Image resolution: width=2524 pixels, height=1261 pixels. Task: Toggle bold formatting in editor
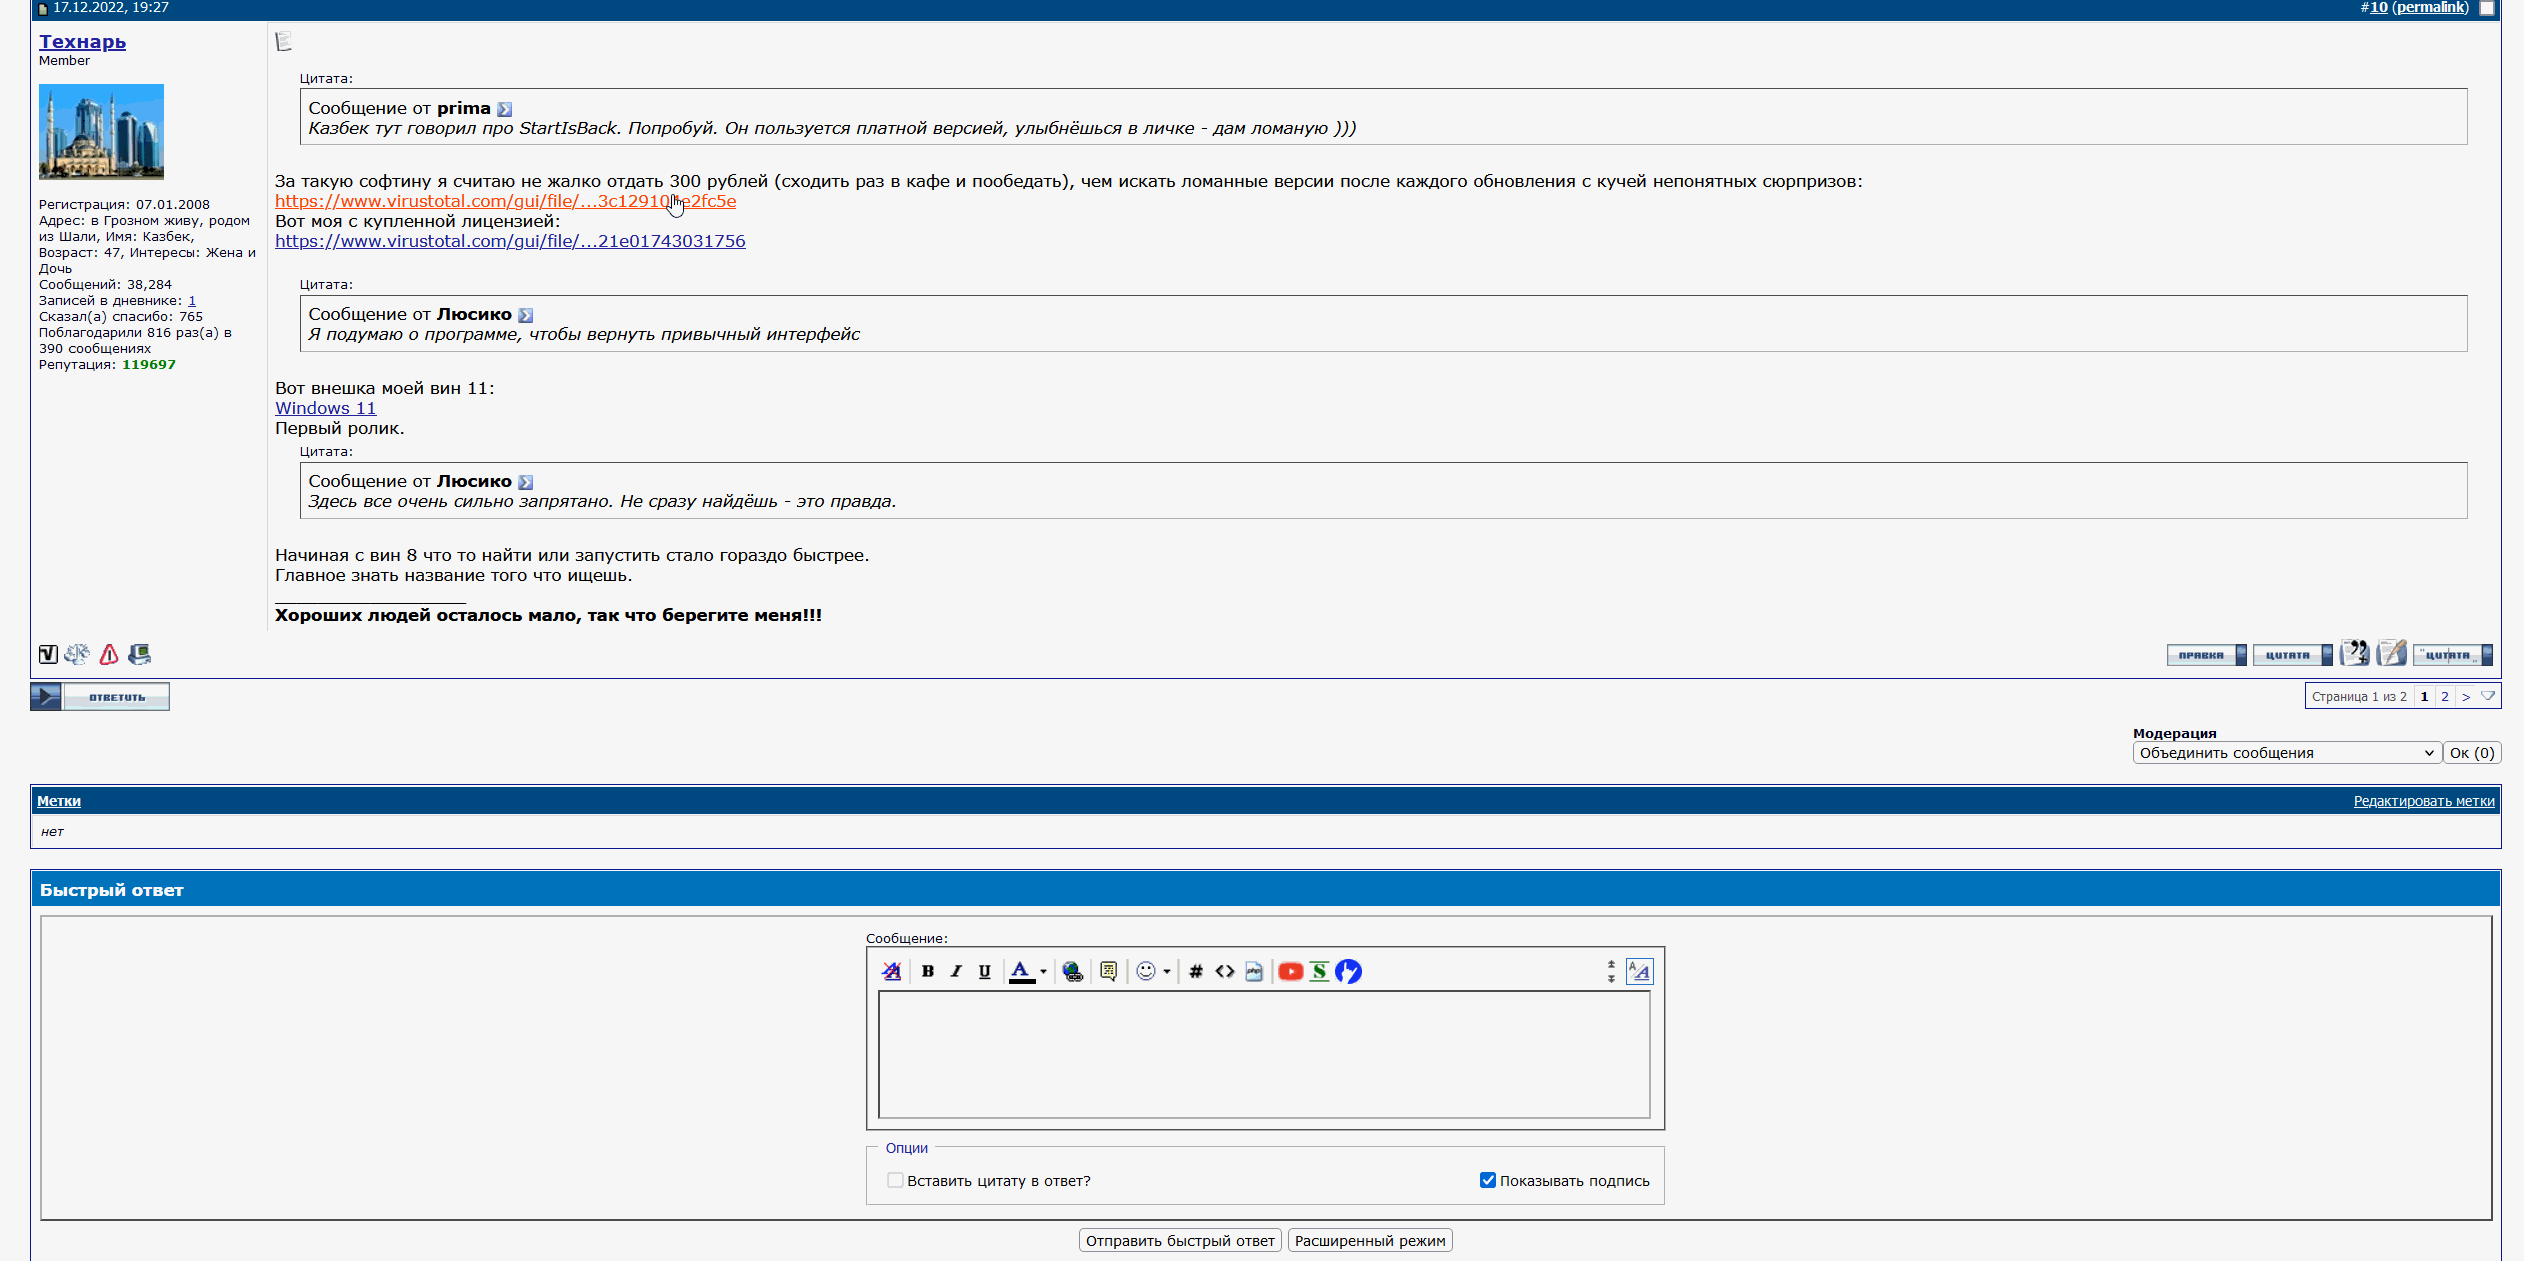pyautogui.click(x=928, y=971)
